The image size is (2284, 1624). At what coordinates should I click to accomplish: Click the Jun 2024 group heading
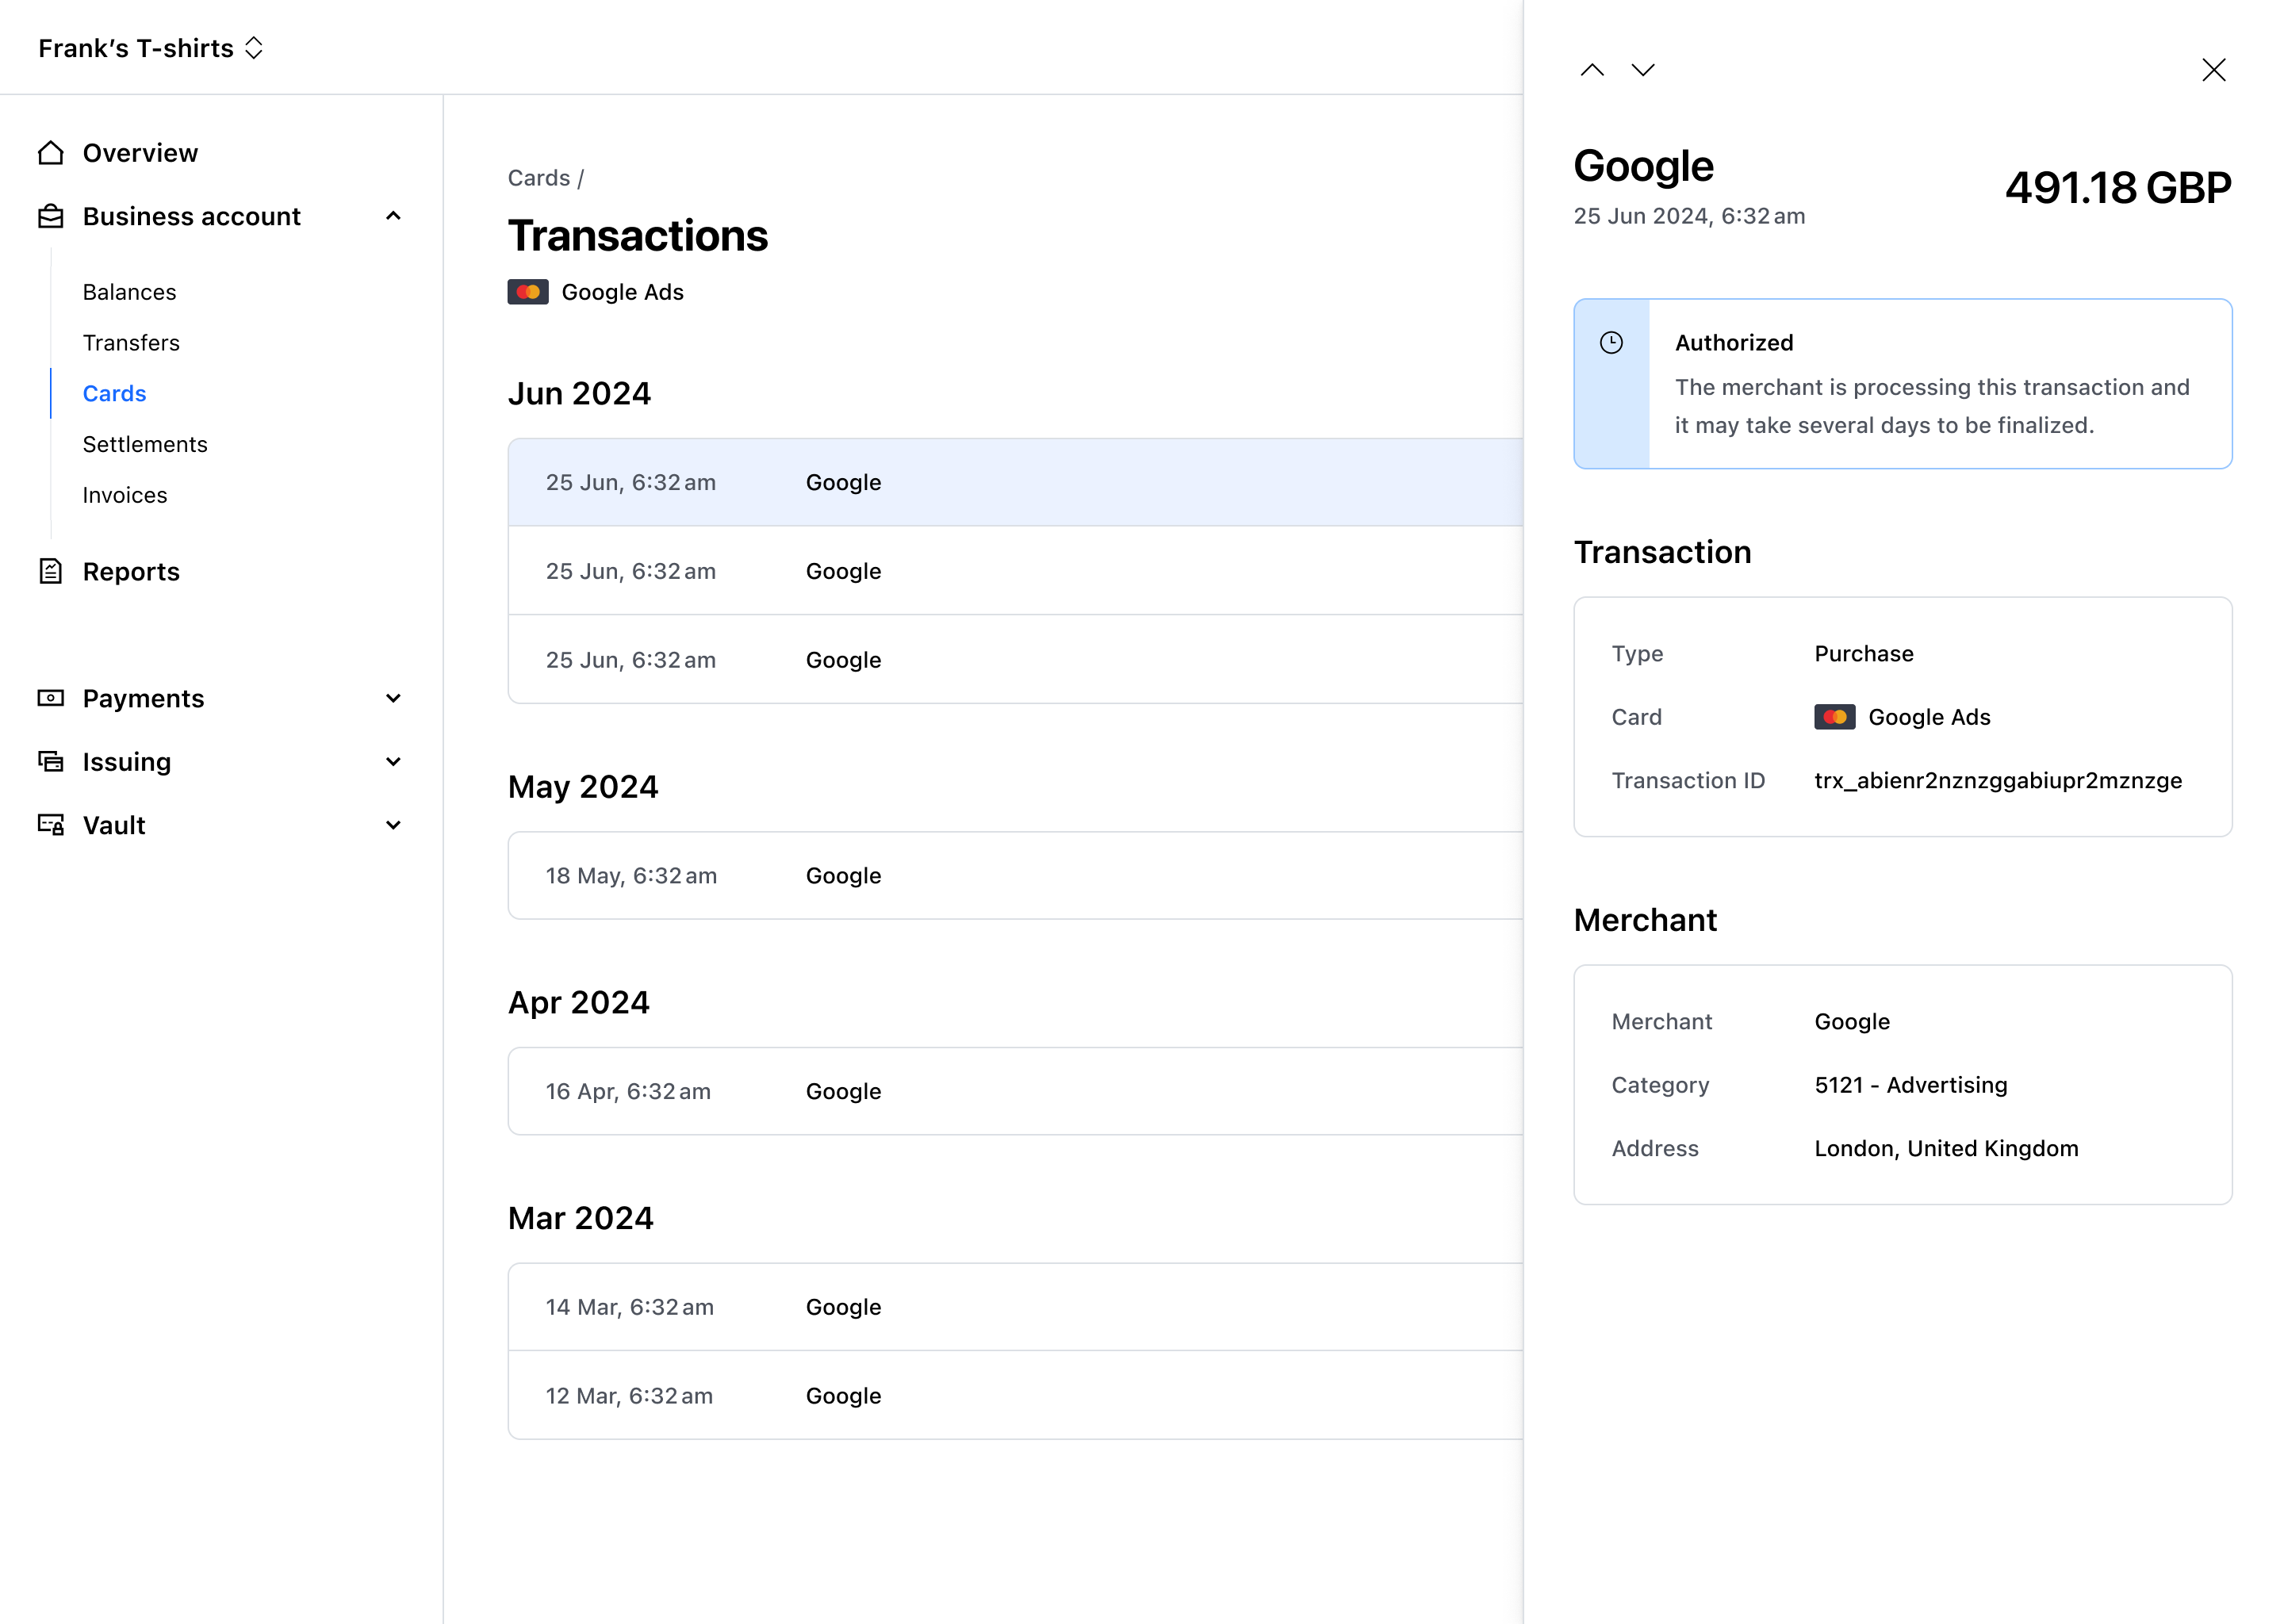click(x=579, y=394)
